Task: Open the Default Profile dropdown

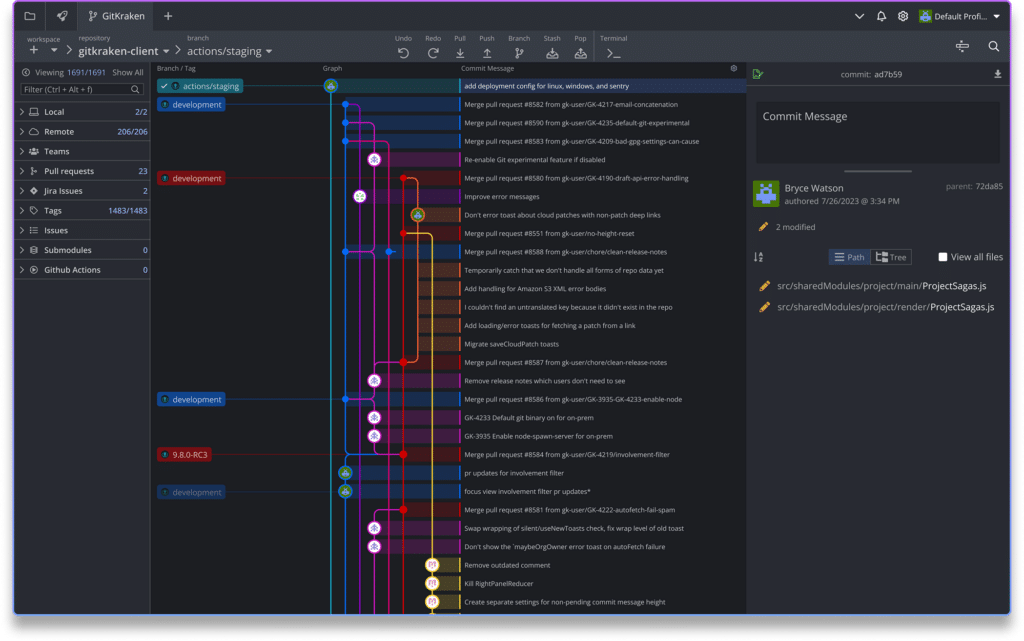Action: 959,16
